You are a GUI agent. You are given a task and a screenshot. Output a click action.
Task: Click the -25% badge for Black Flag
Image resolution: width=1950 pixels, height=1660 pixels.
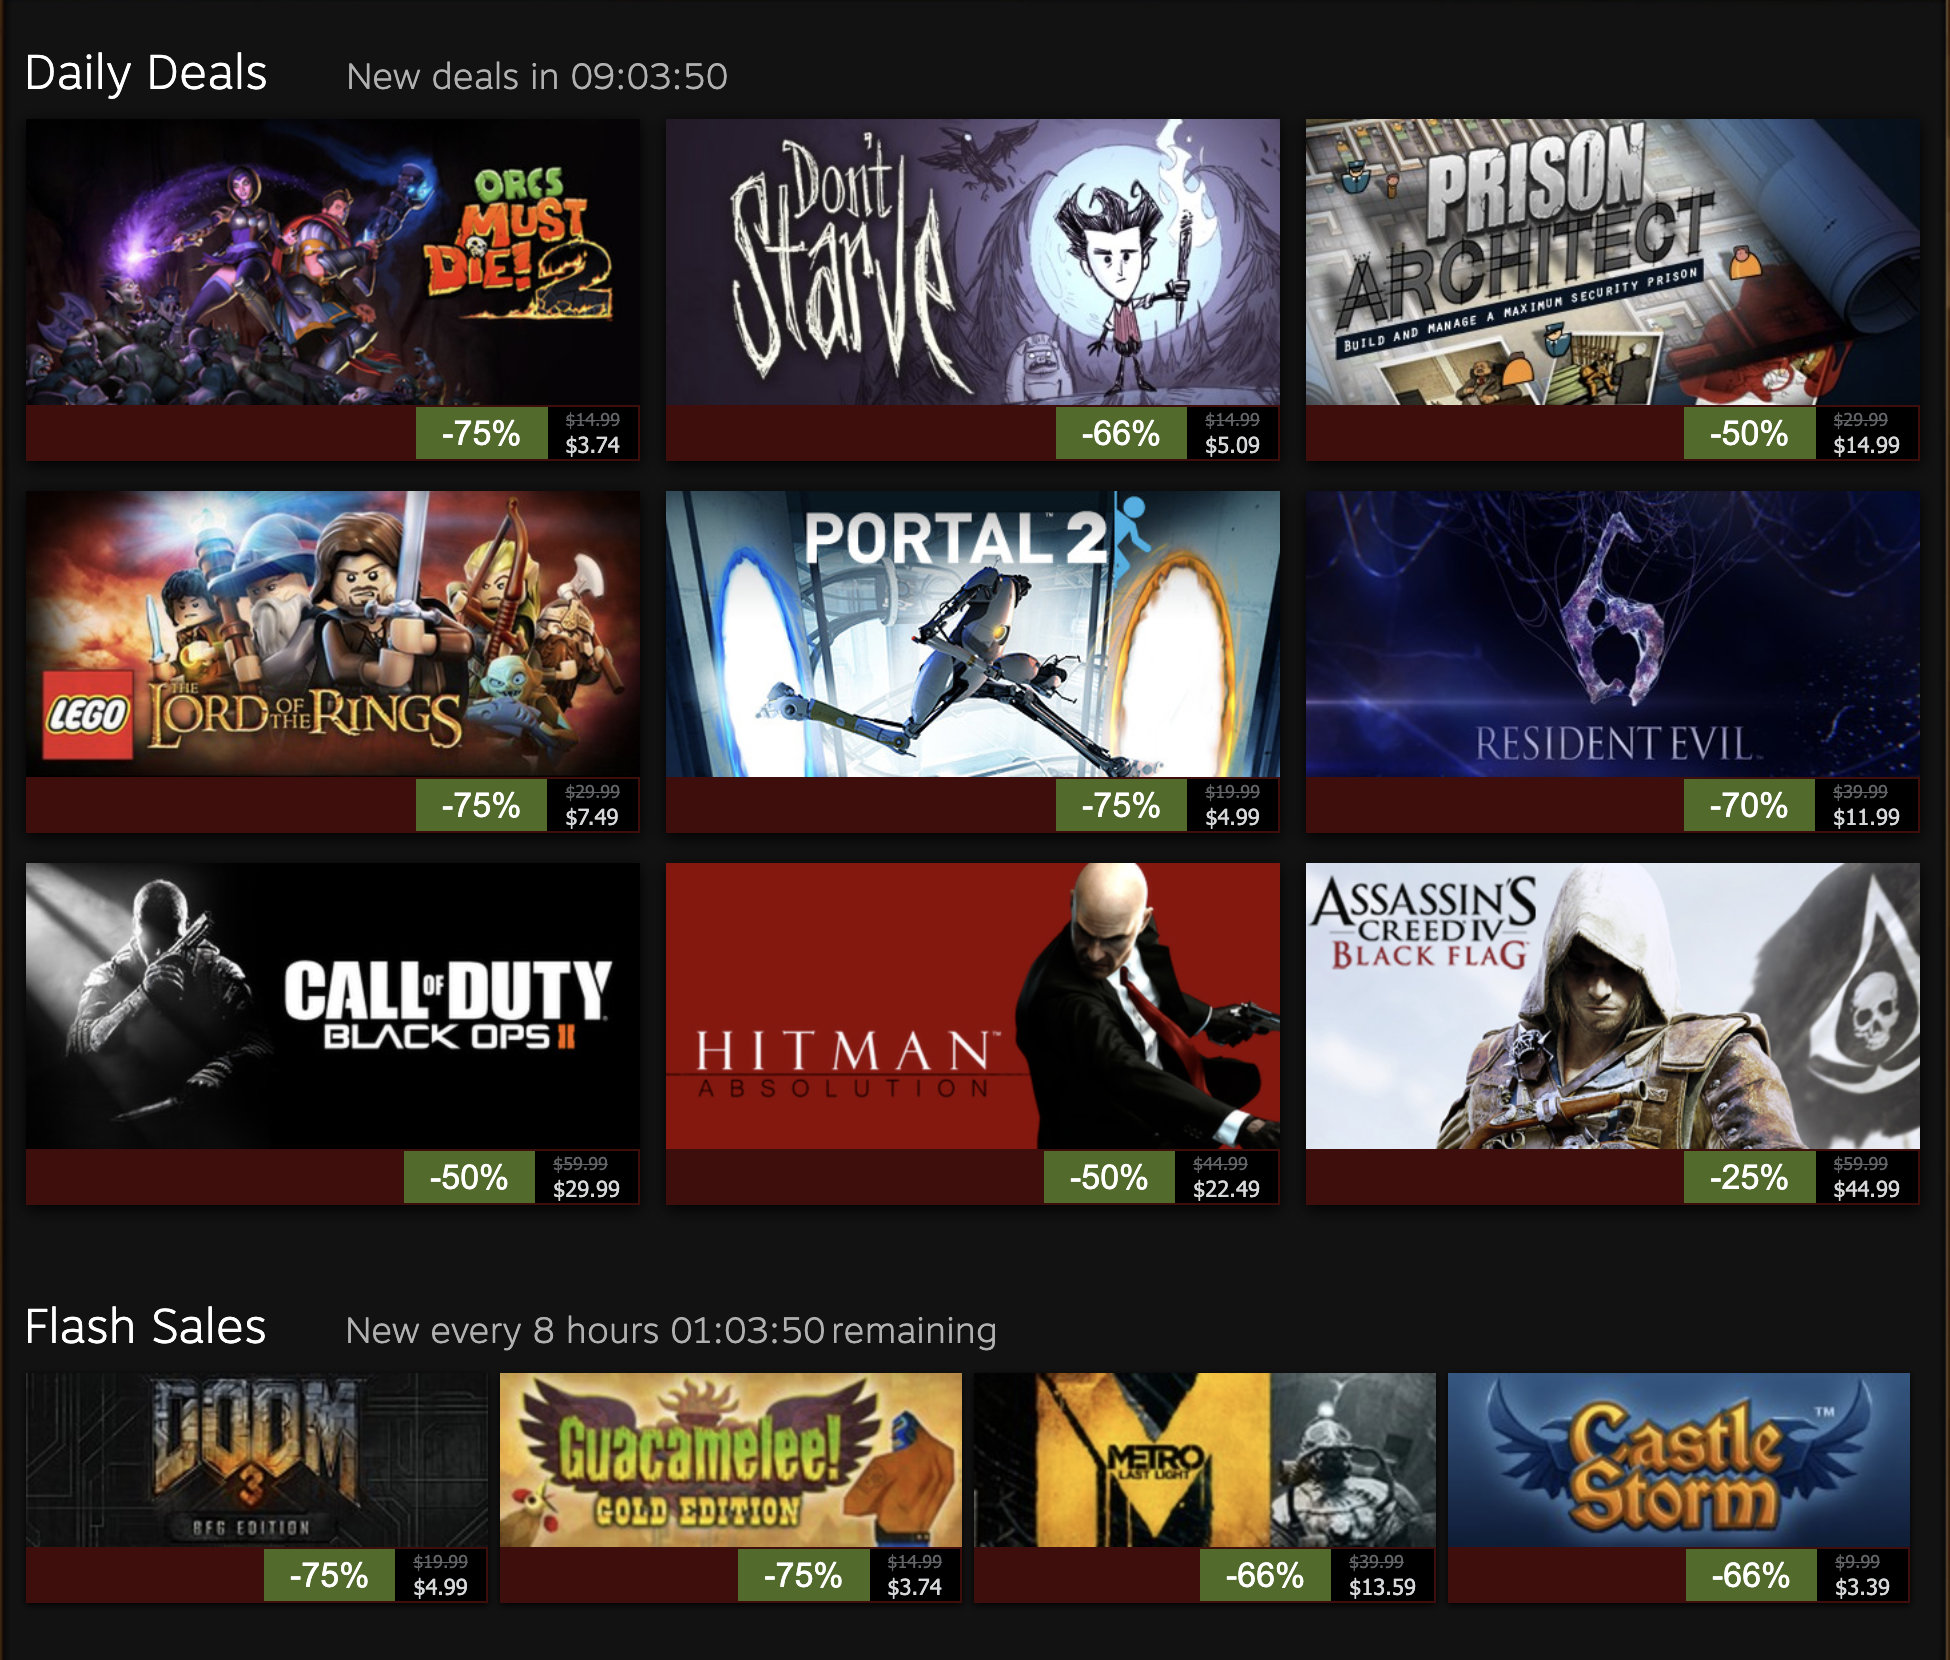pos(1748,1177)
